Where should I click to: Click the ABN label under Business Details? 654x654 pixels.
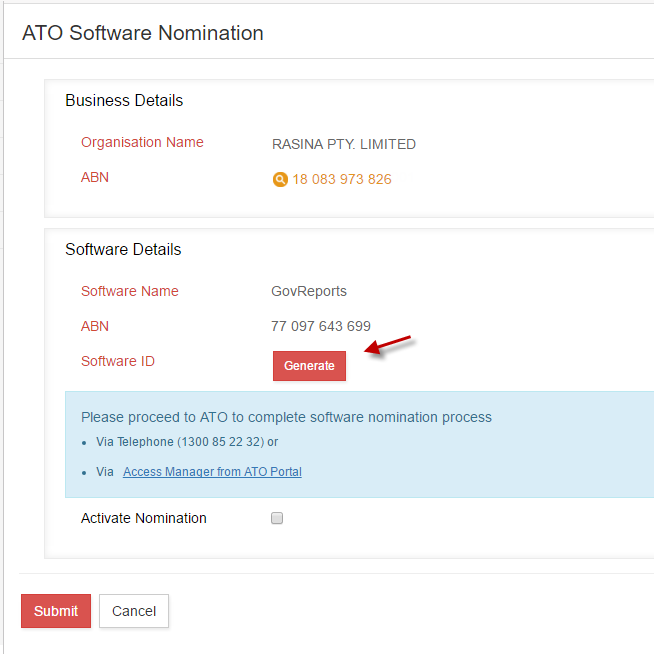[95, 177]
